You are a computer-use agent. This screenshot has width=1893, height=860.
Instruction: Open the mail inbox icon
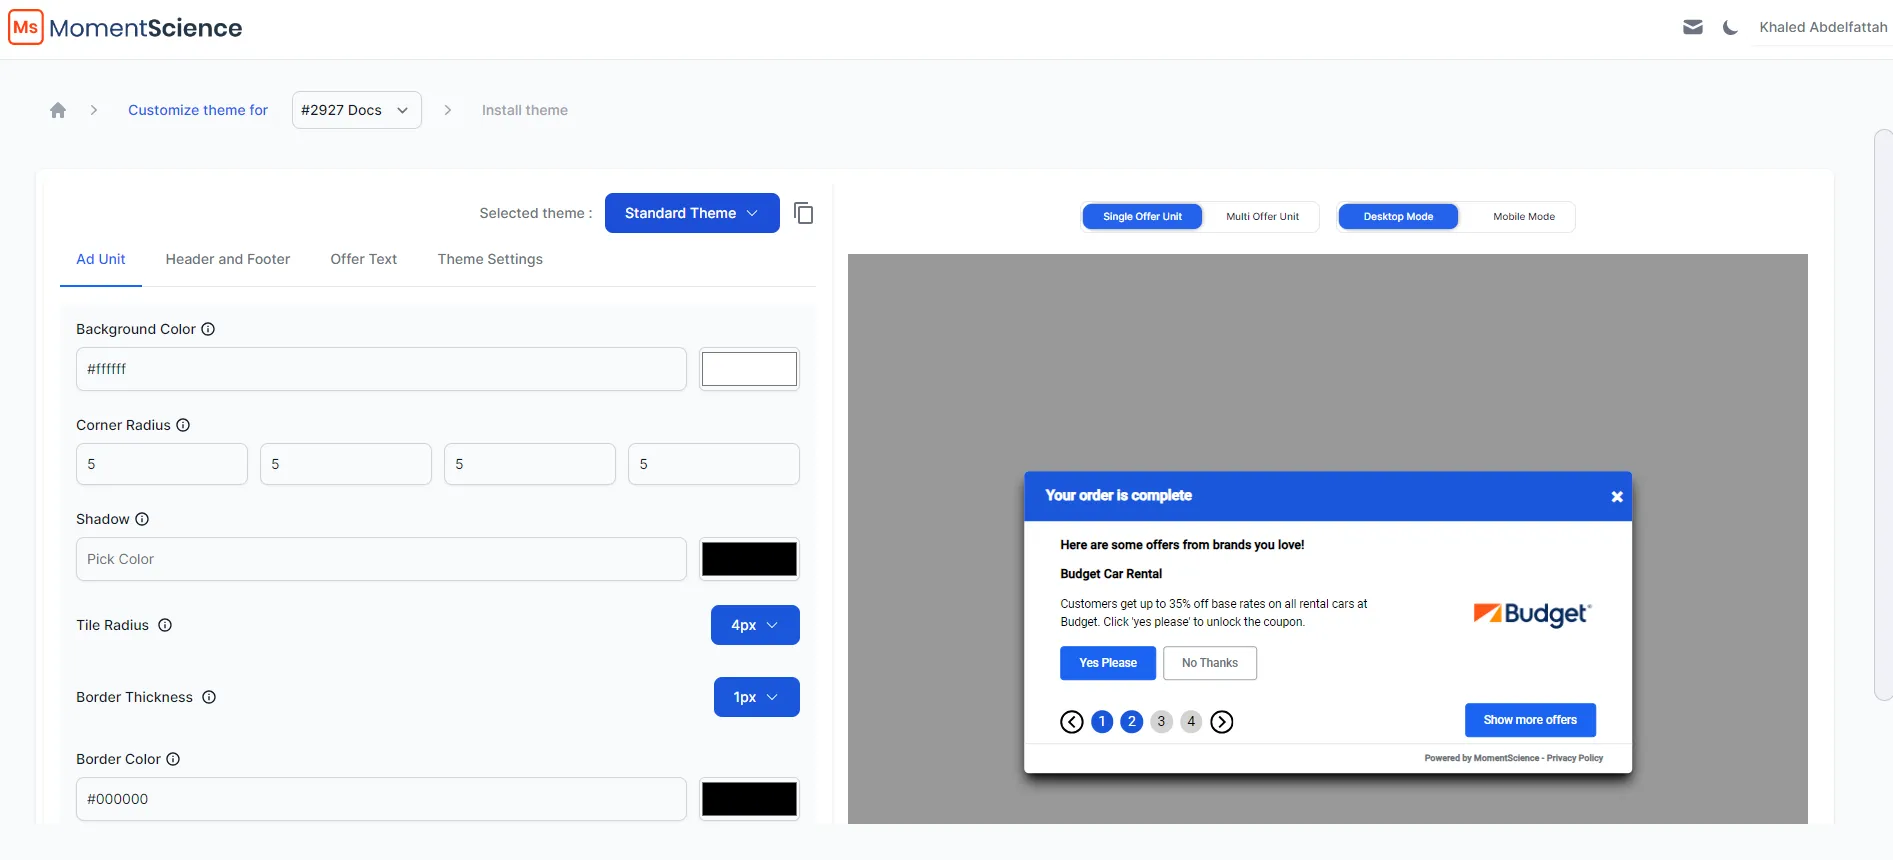[1693, 27]
